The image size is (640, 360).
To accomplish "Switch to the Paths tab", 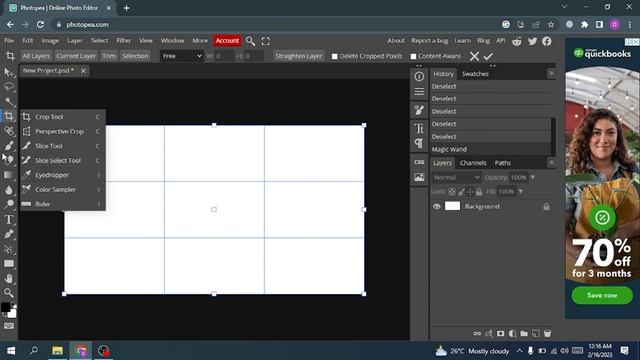I will coord(502,163).
